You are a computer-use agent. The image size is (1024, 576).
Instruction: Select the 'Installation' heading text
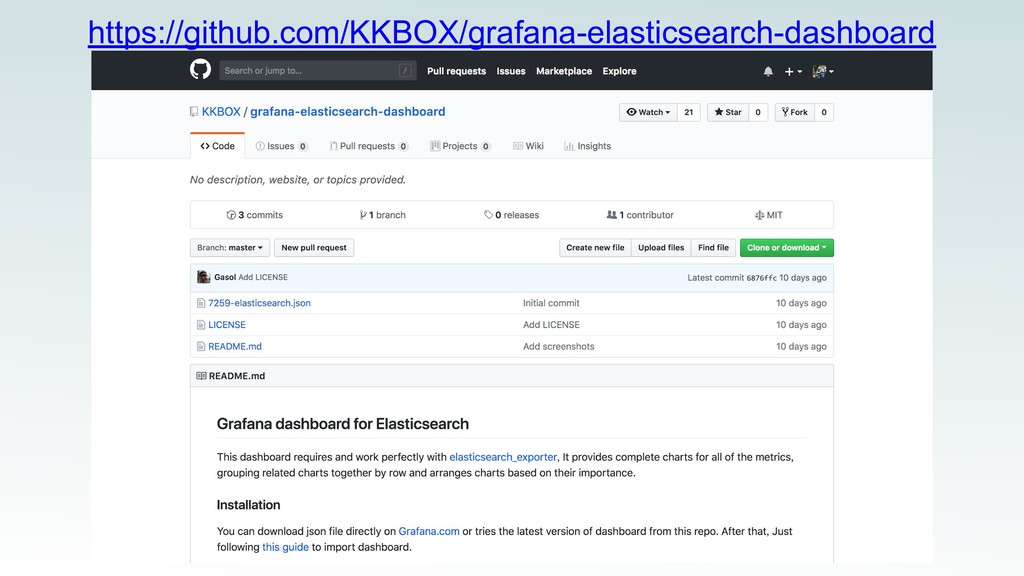[248, 505]
